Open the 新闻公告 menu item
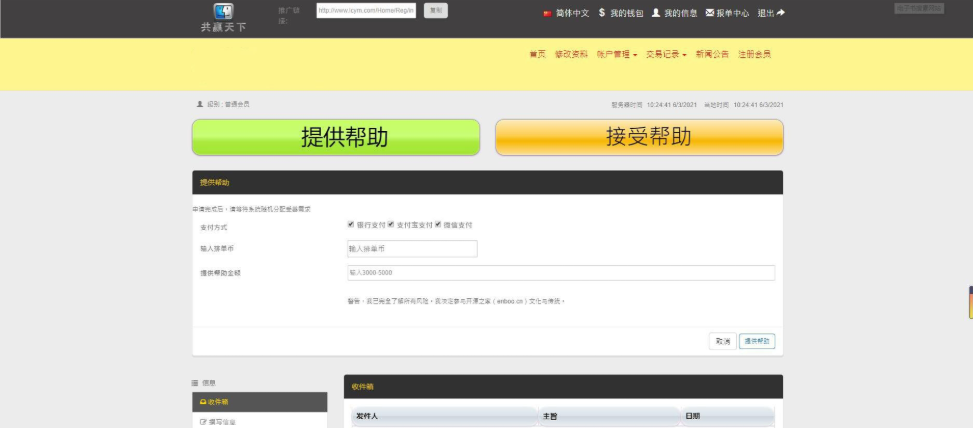The image size is (973, 428). pyautogui.click(x=712, y=54)
